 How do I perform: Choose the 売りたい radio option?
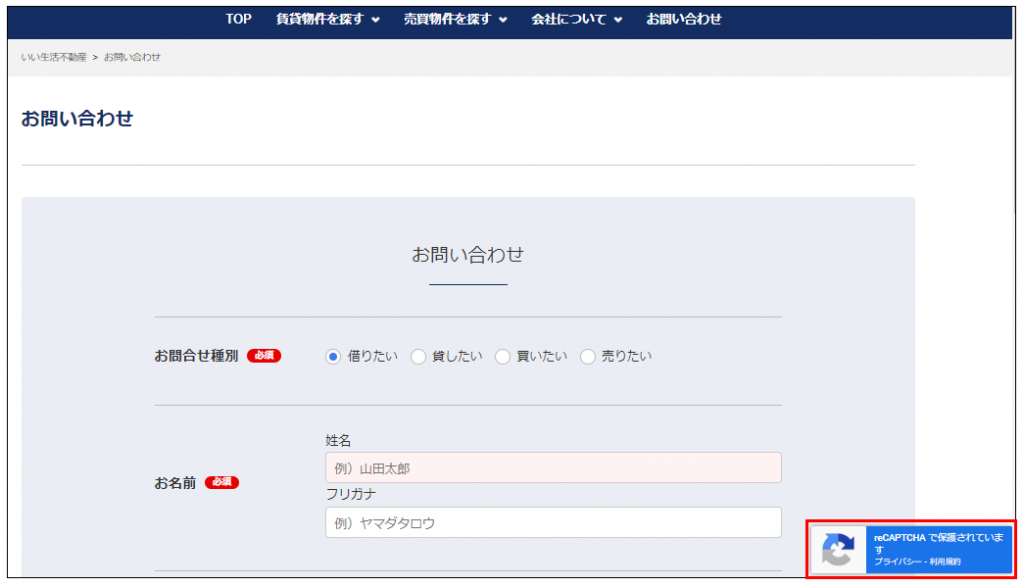(588, 357)
